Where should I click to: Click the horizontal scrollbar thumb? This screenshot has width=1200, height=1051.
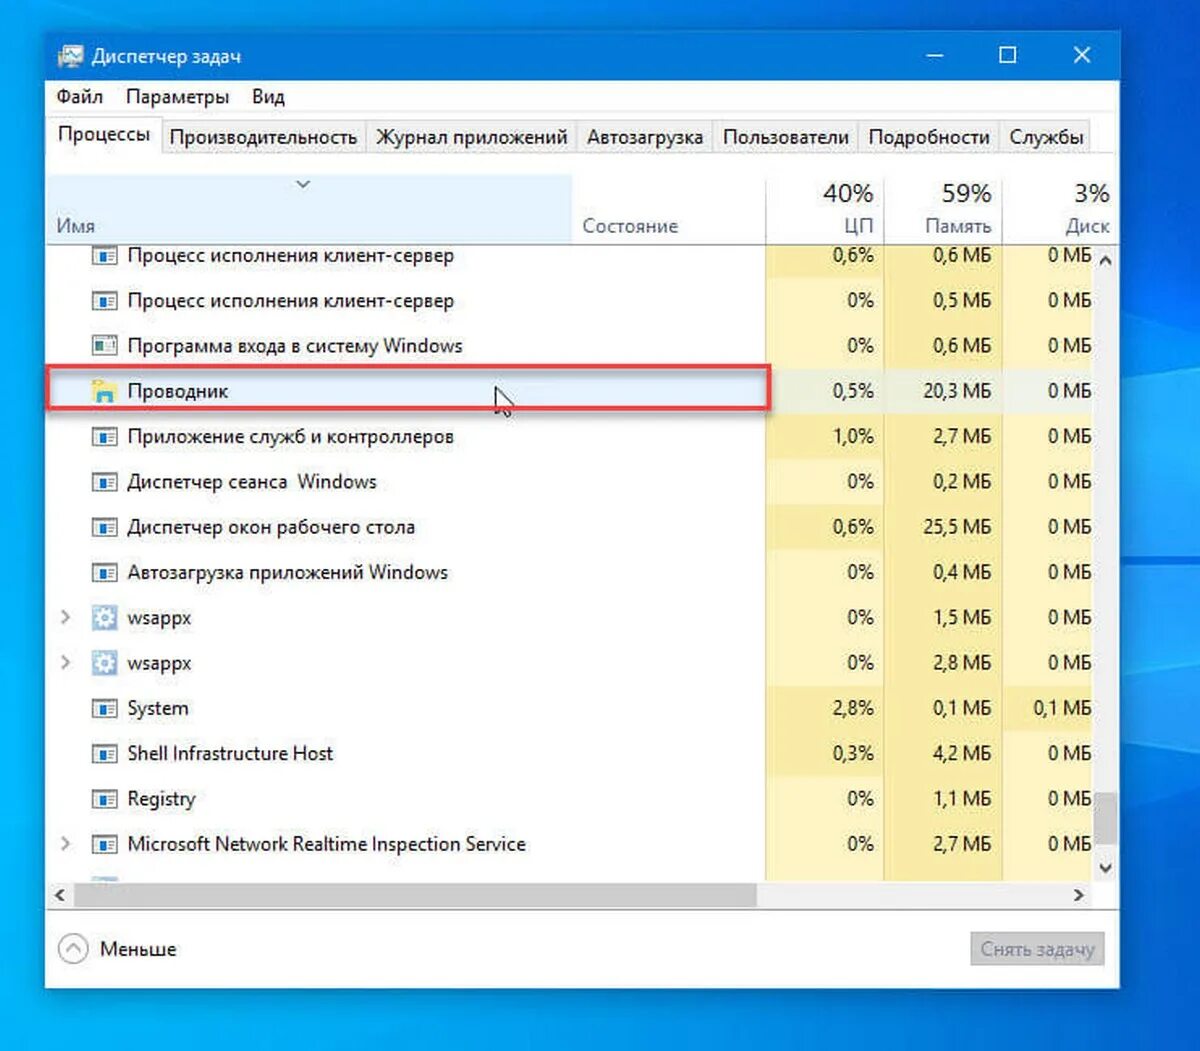[415, 895]
